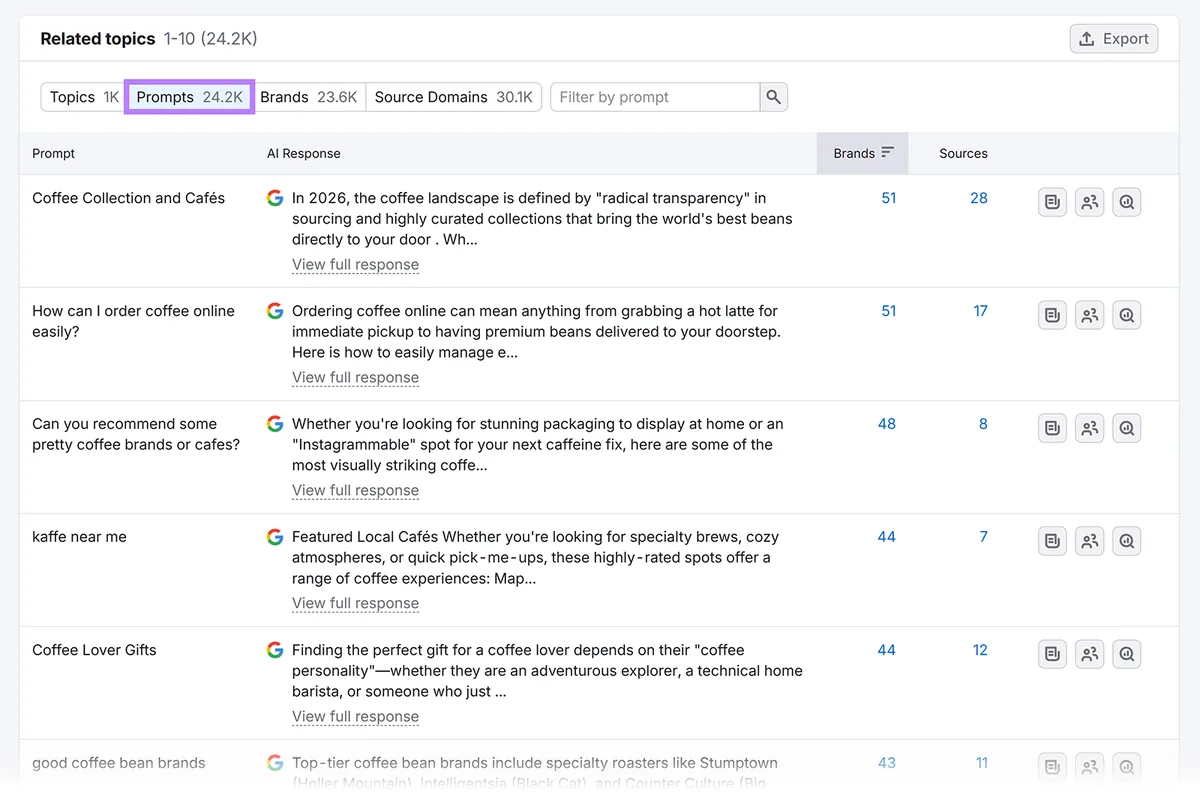Click the Sources column header
This screenshot has height=797, width=1200.
pyautogui.click(x=963, y=153)
